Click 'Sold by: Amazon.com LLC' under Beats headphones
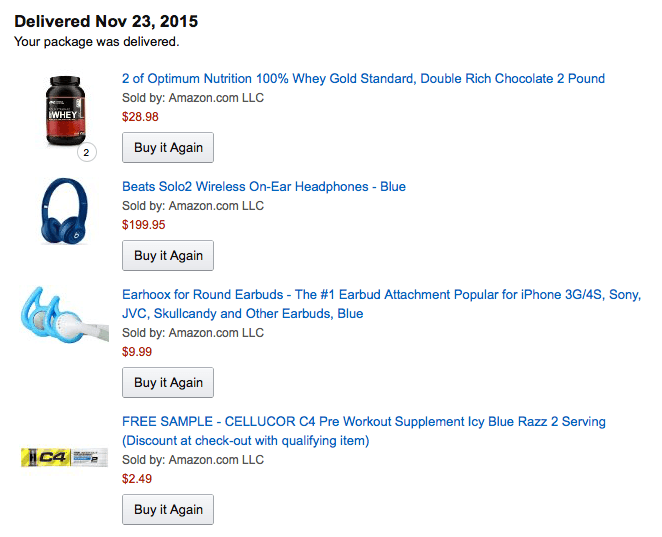 tap(192, 206)
